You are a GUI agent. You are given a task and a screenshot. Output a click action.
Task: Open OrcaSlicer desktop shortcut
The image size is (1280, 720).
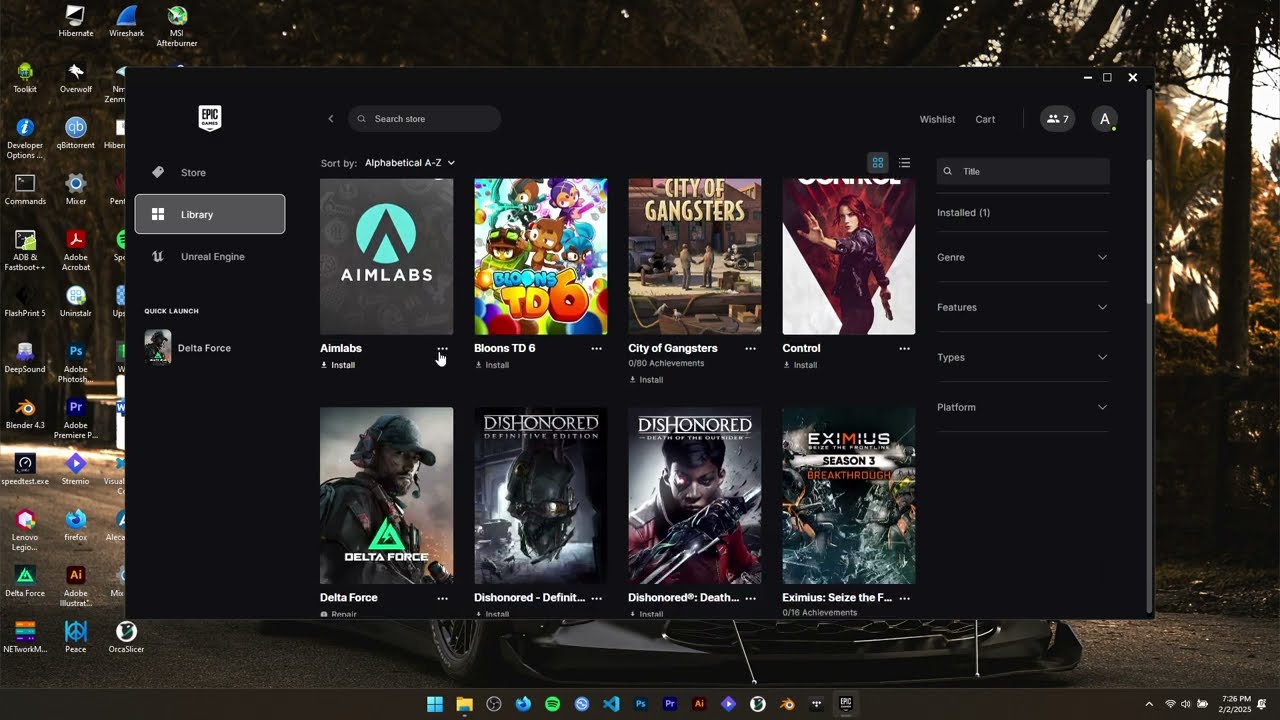tap(126, 638)
